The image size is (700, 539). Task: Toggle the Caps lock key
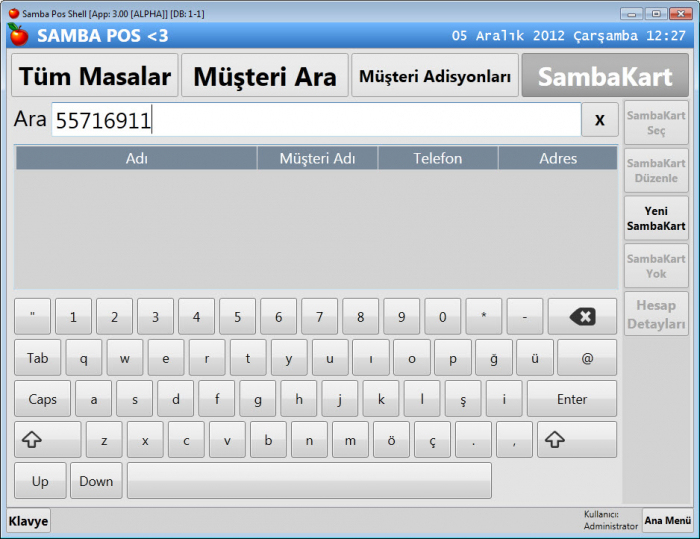tap(42, 399)
